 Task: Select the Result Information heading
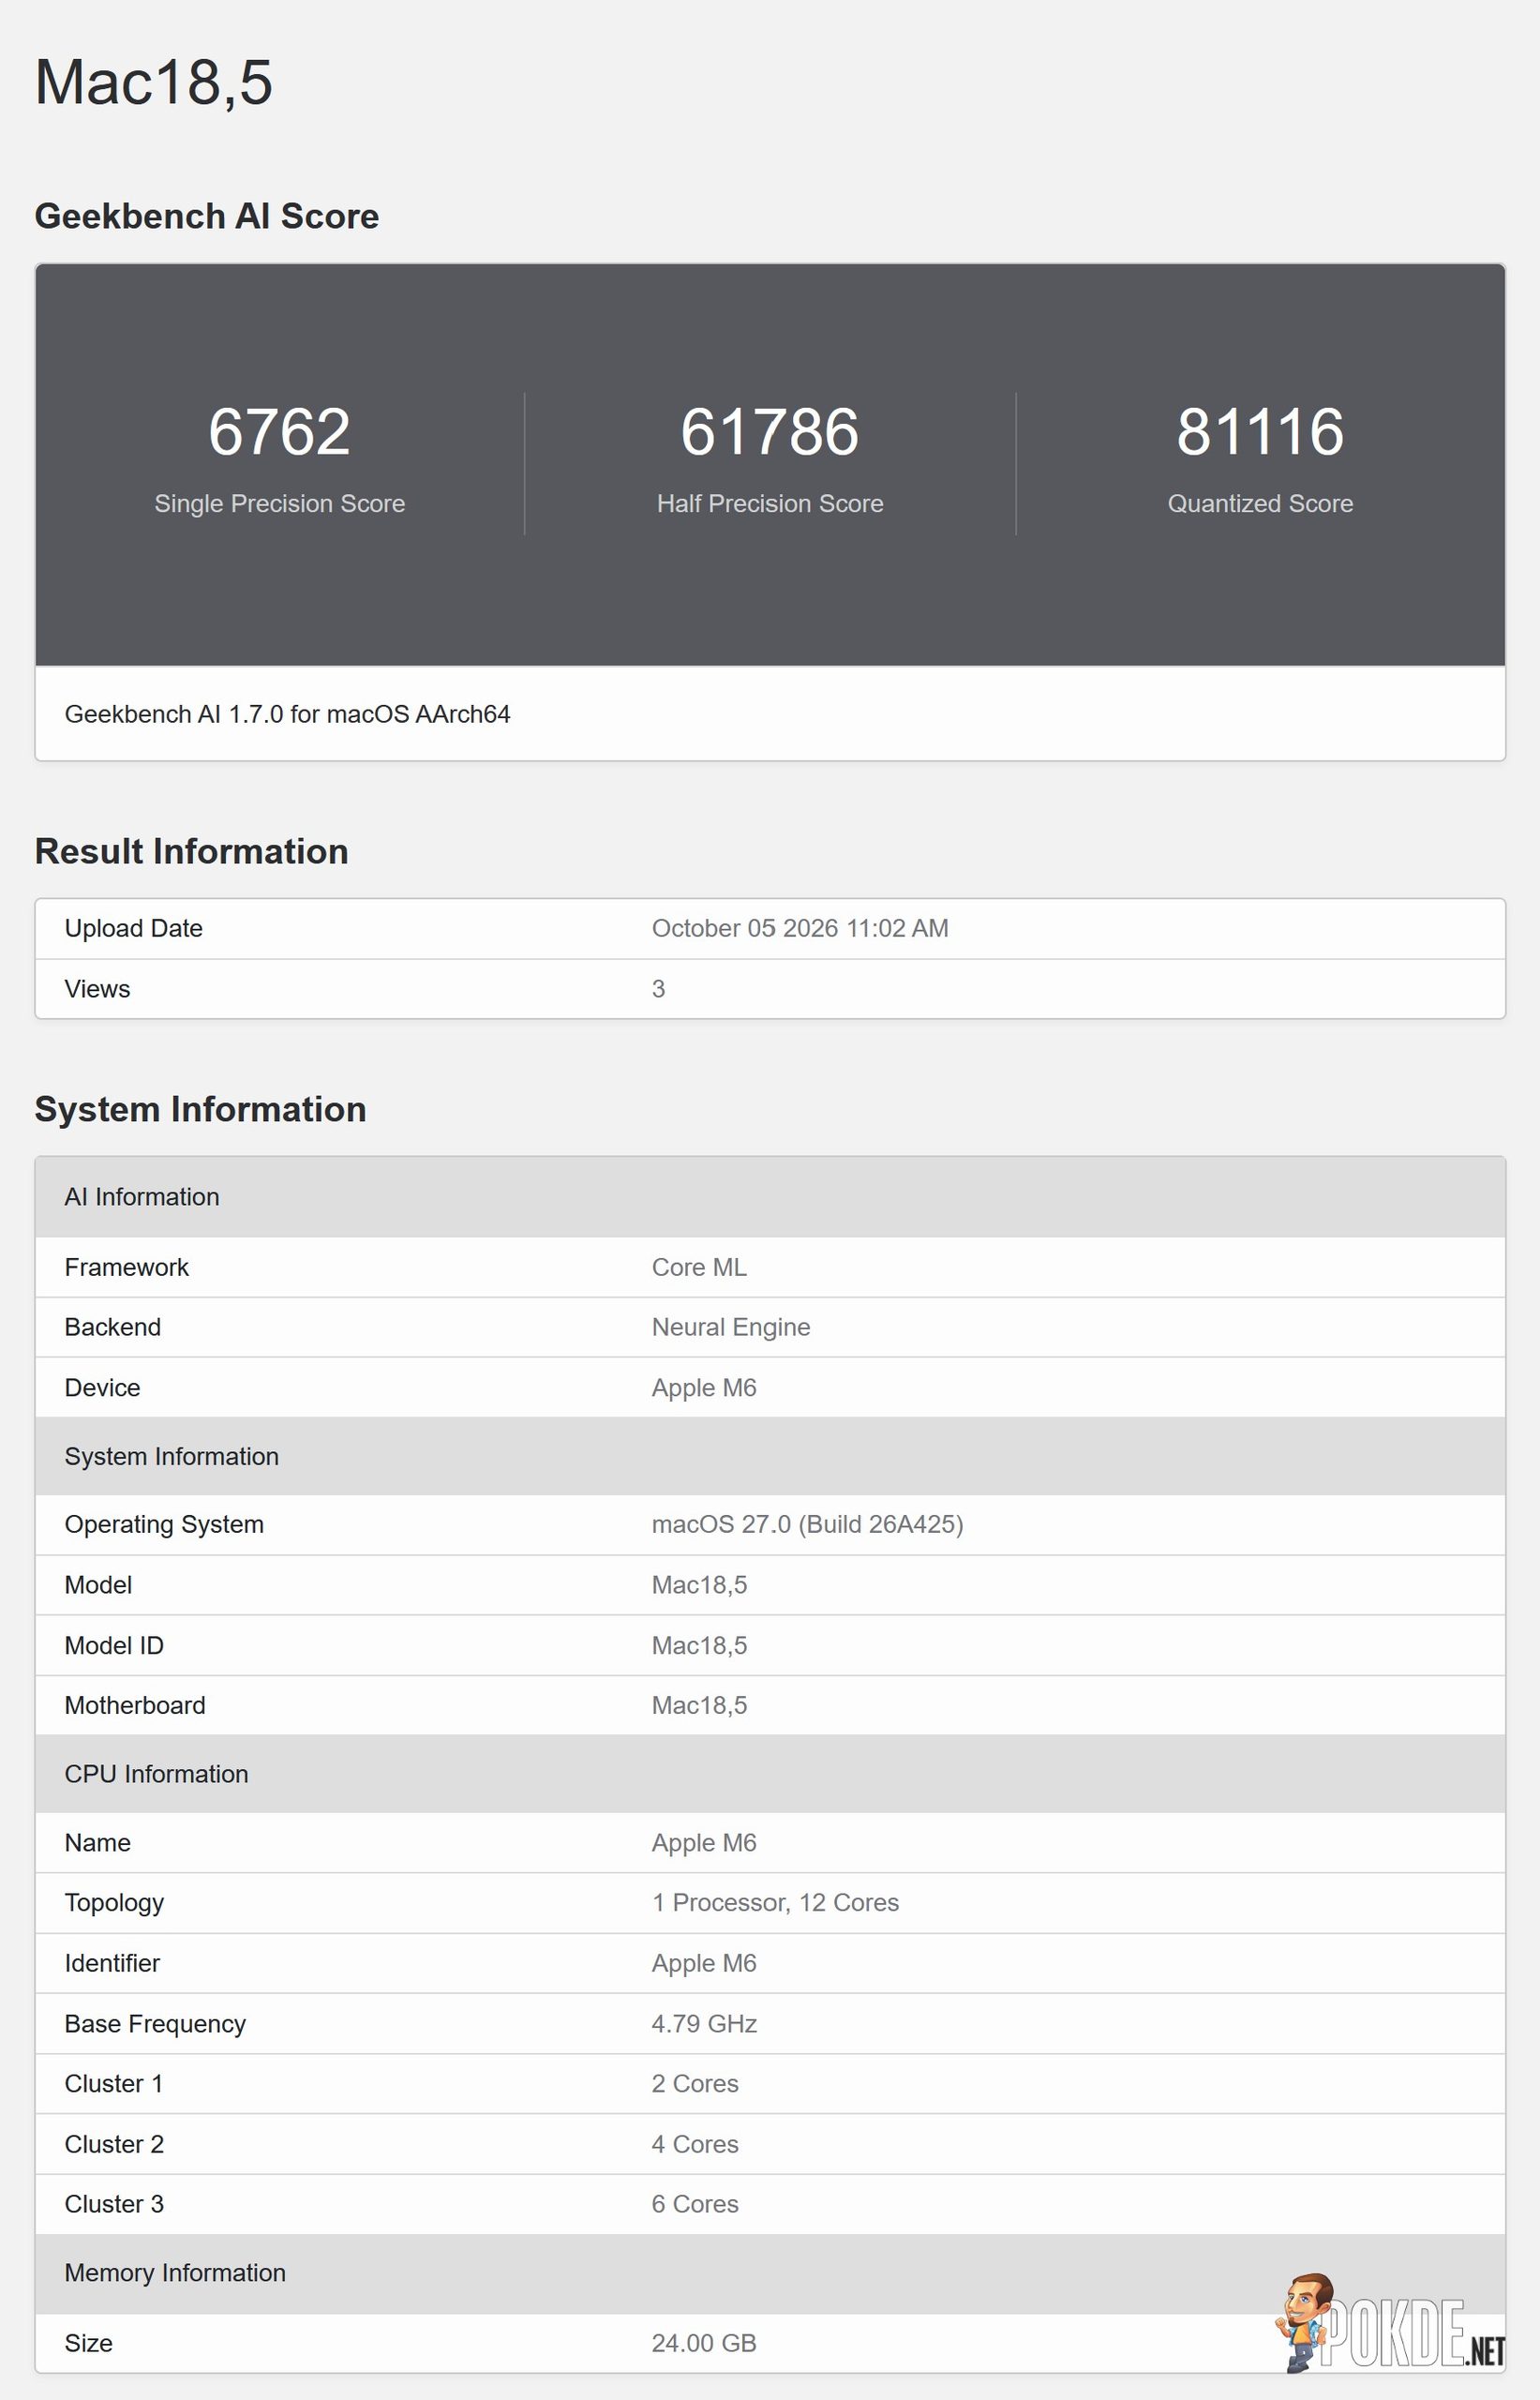[x=192, y=851]
